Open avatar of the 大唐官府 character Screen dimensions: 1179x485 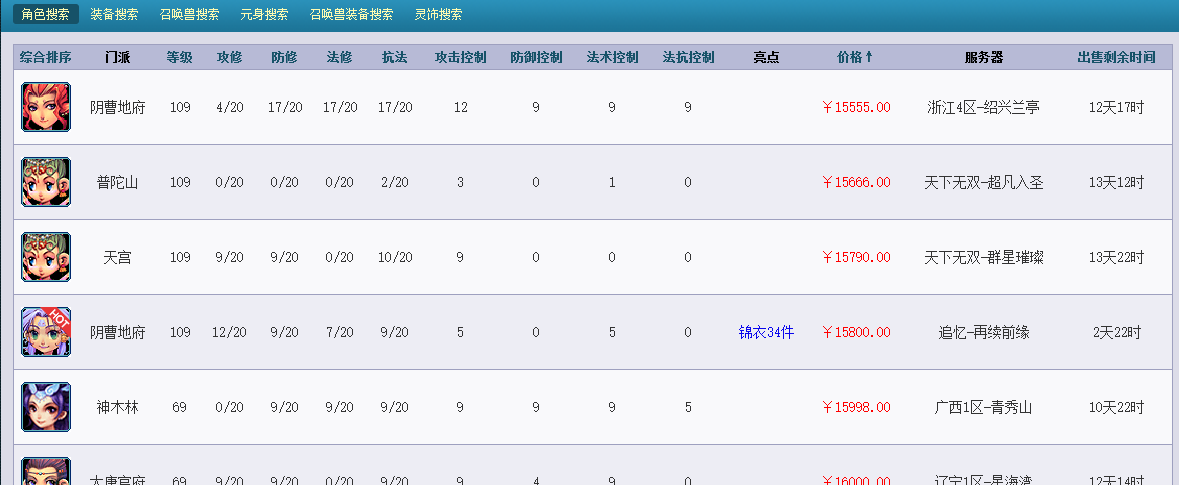46,471
